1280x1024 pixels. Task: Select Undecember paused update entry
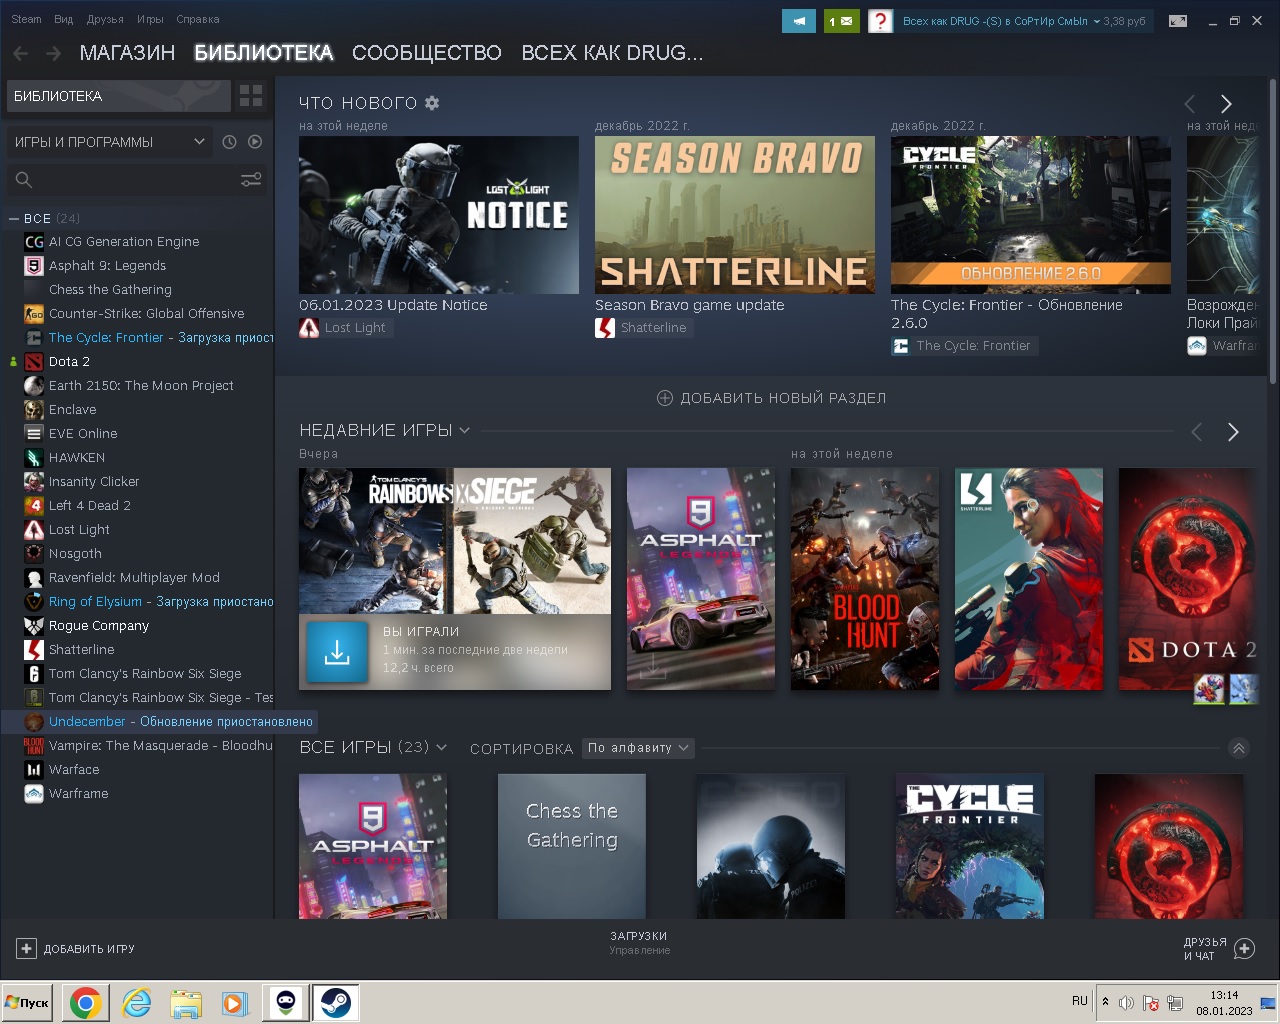click(x=160, y=722)
